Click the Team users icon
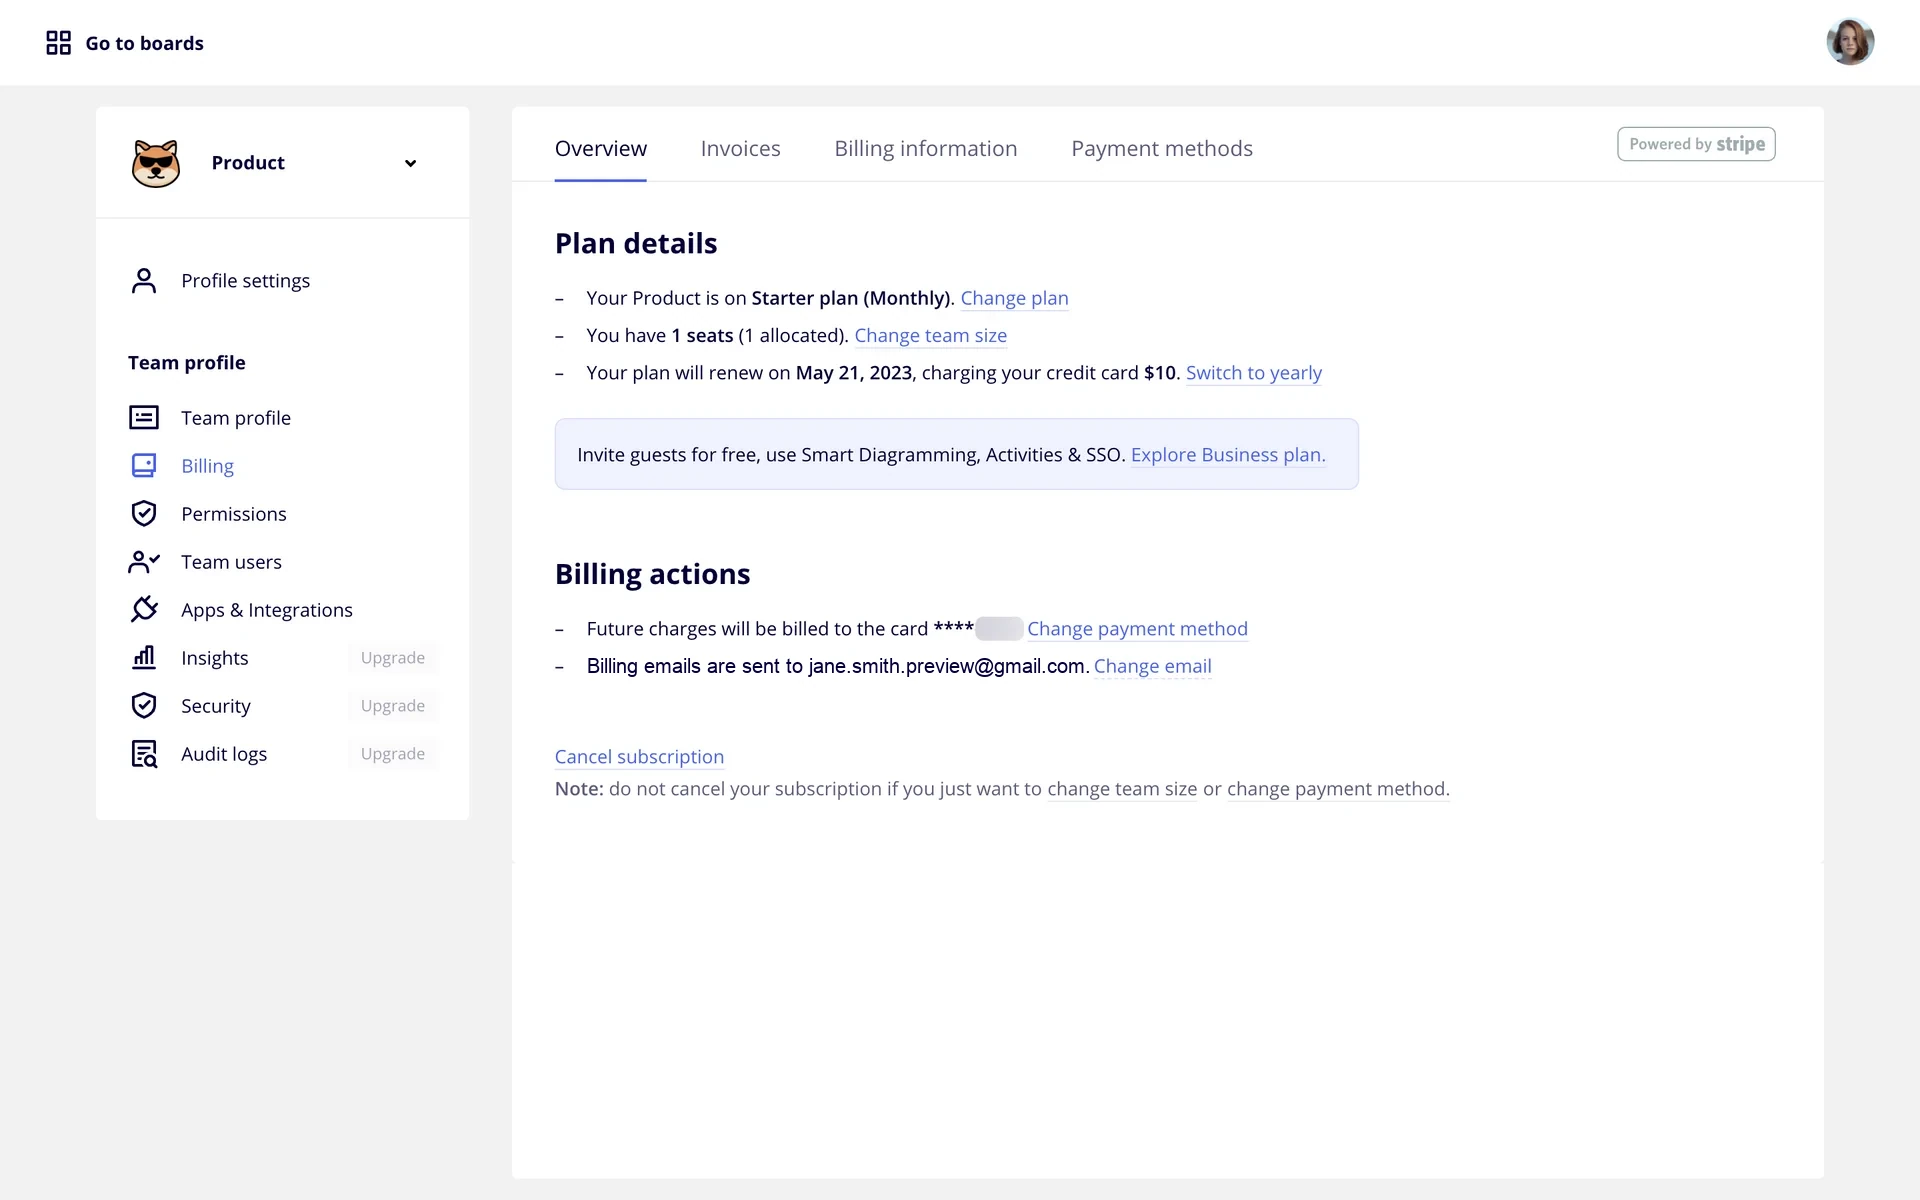Viewport: 1920px width, 1200px height. [x=144, y=562]
